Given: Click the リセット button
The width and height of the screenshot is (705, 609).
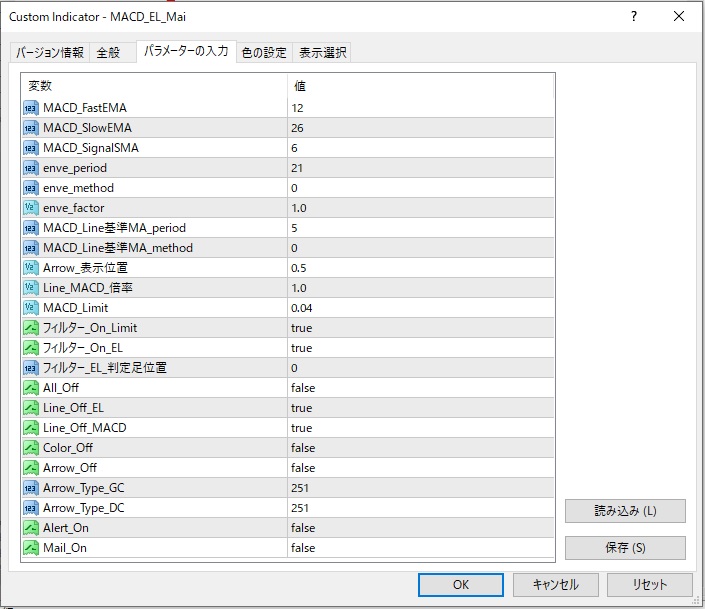Looking at the screenshot, I should click(650, 585).
